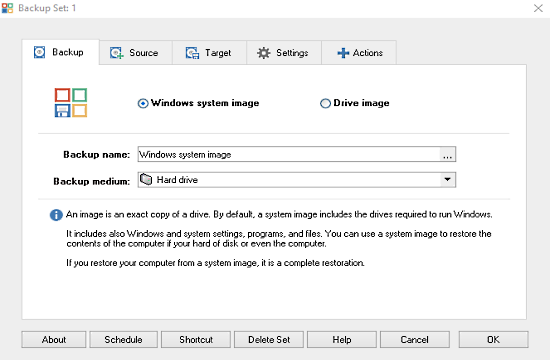Click the Hard drive combo box
Viewport: 550px width, 360px height.
point(297,180)
